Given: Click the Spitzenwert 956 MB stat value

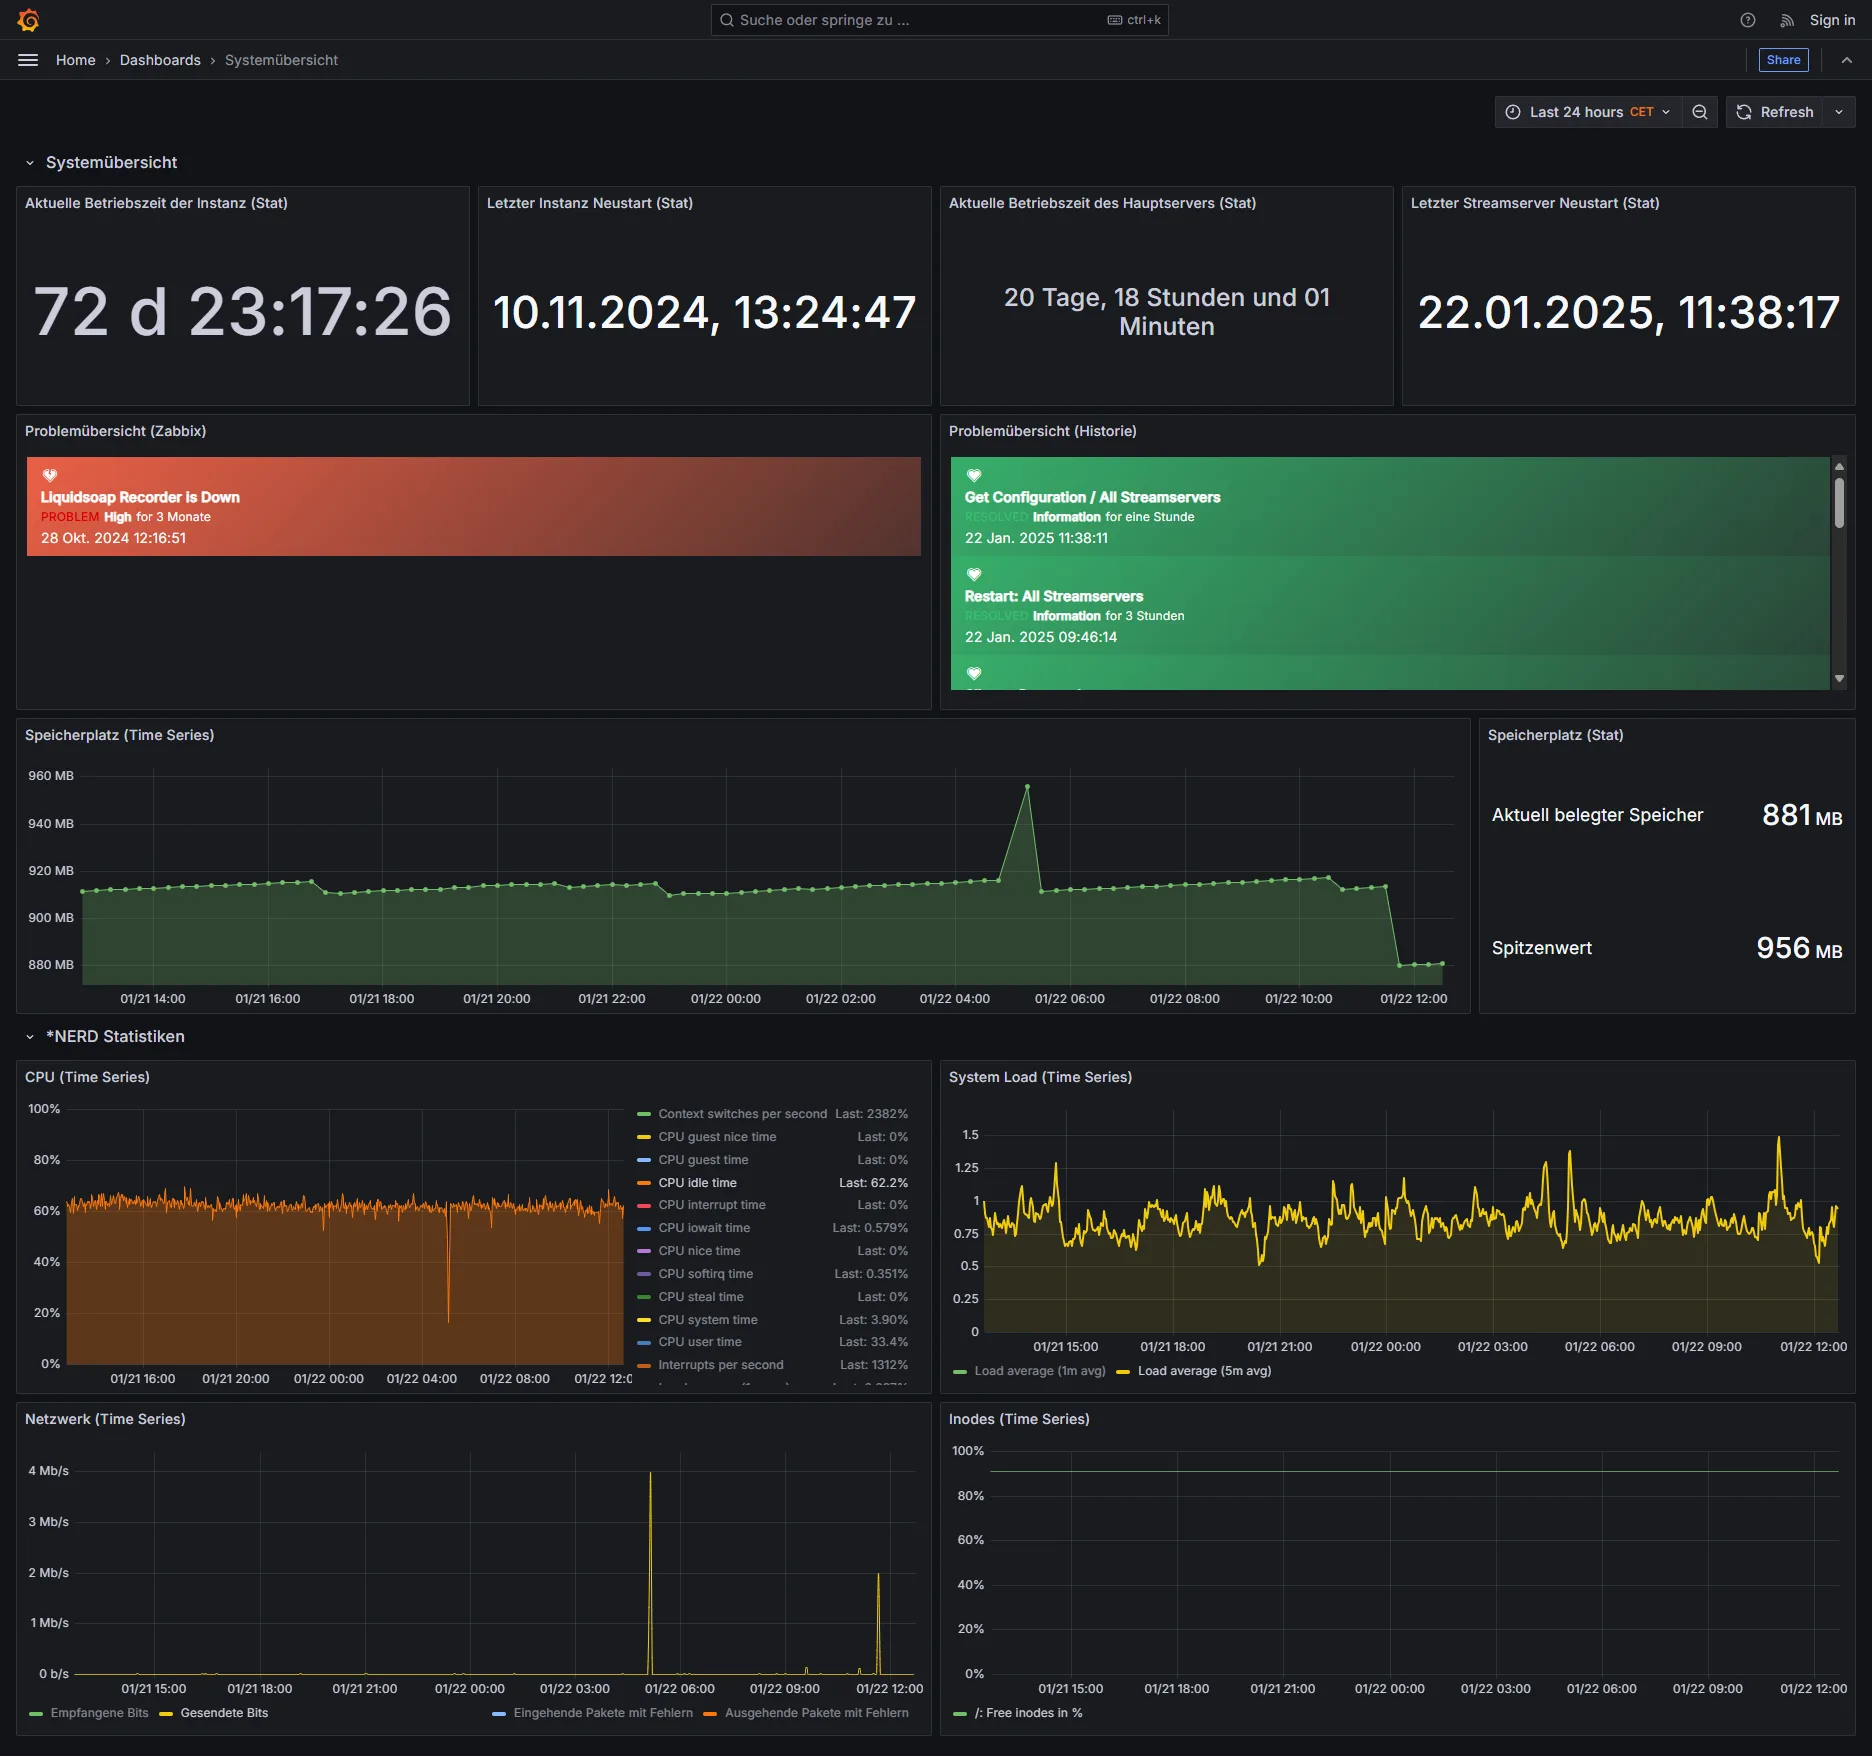Looking at the screenshot, I should [1799, 948].
